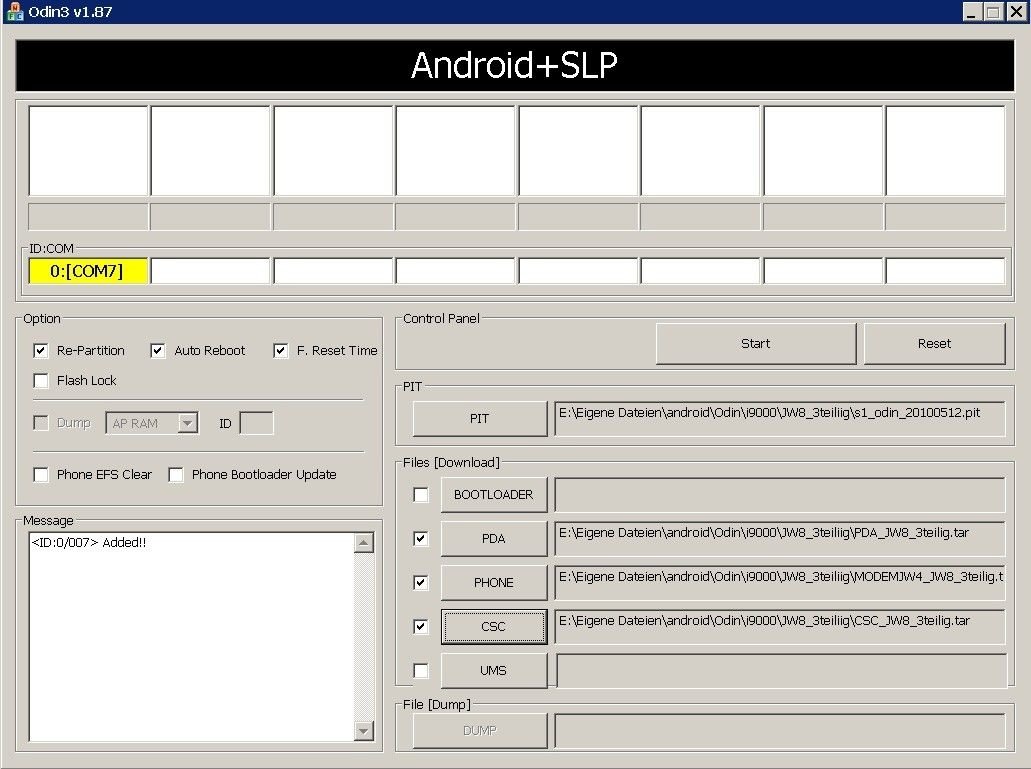This screenshot has height=769, width=1031.
Task: Check the UMS file checkbox
Action: [421, 670]
